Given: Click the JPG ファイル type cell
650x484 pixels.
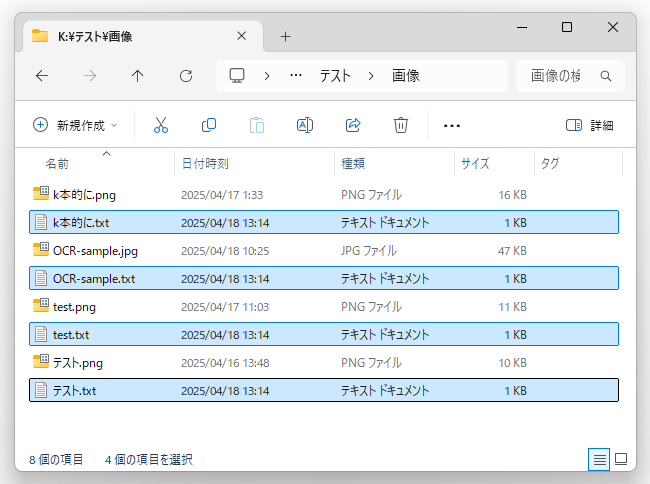Looking at the screenshot, I should (x=369, y=251).
